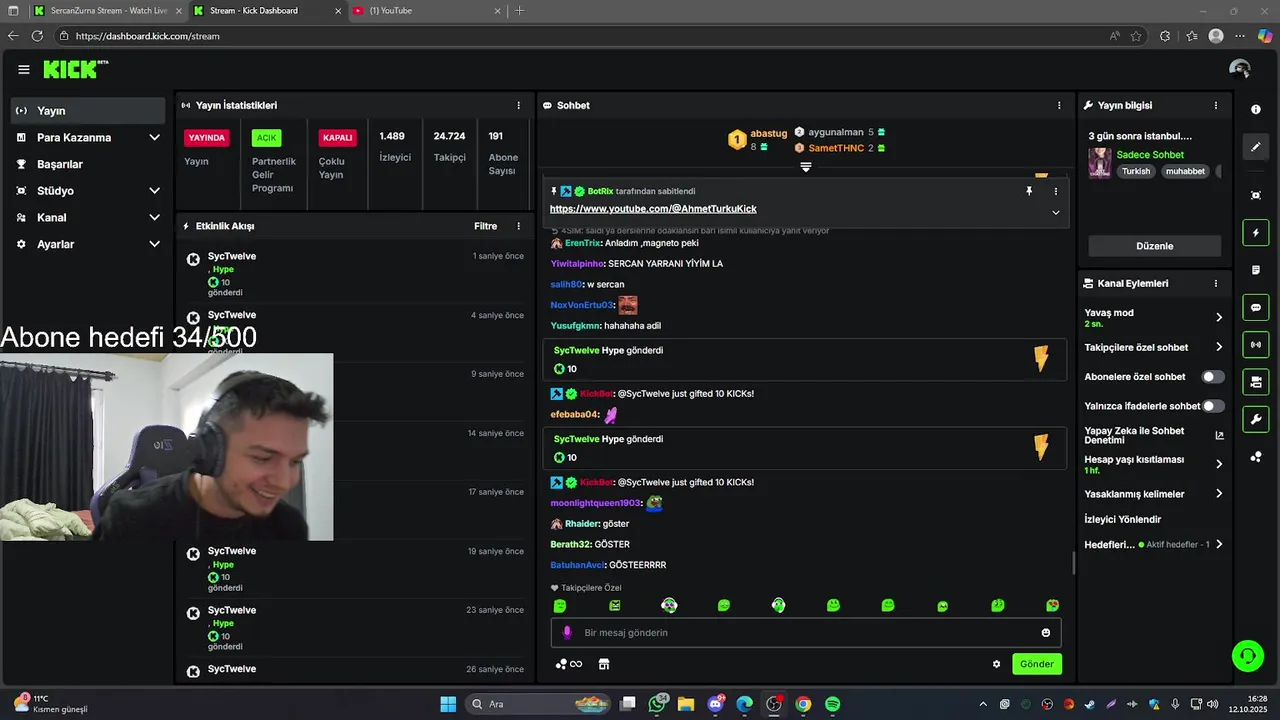1280x720 pixels.
Task: Click the pencil edit icon in right sidebar
Action: [1256, 147]
